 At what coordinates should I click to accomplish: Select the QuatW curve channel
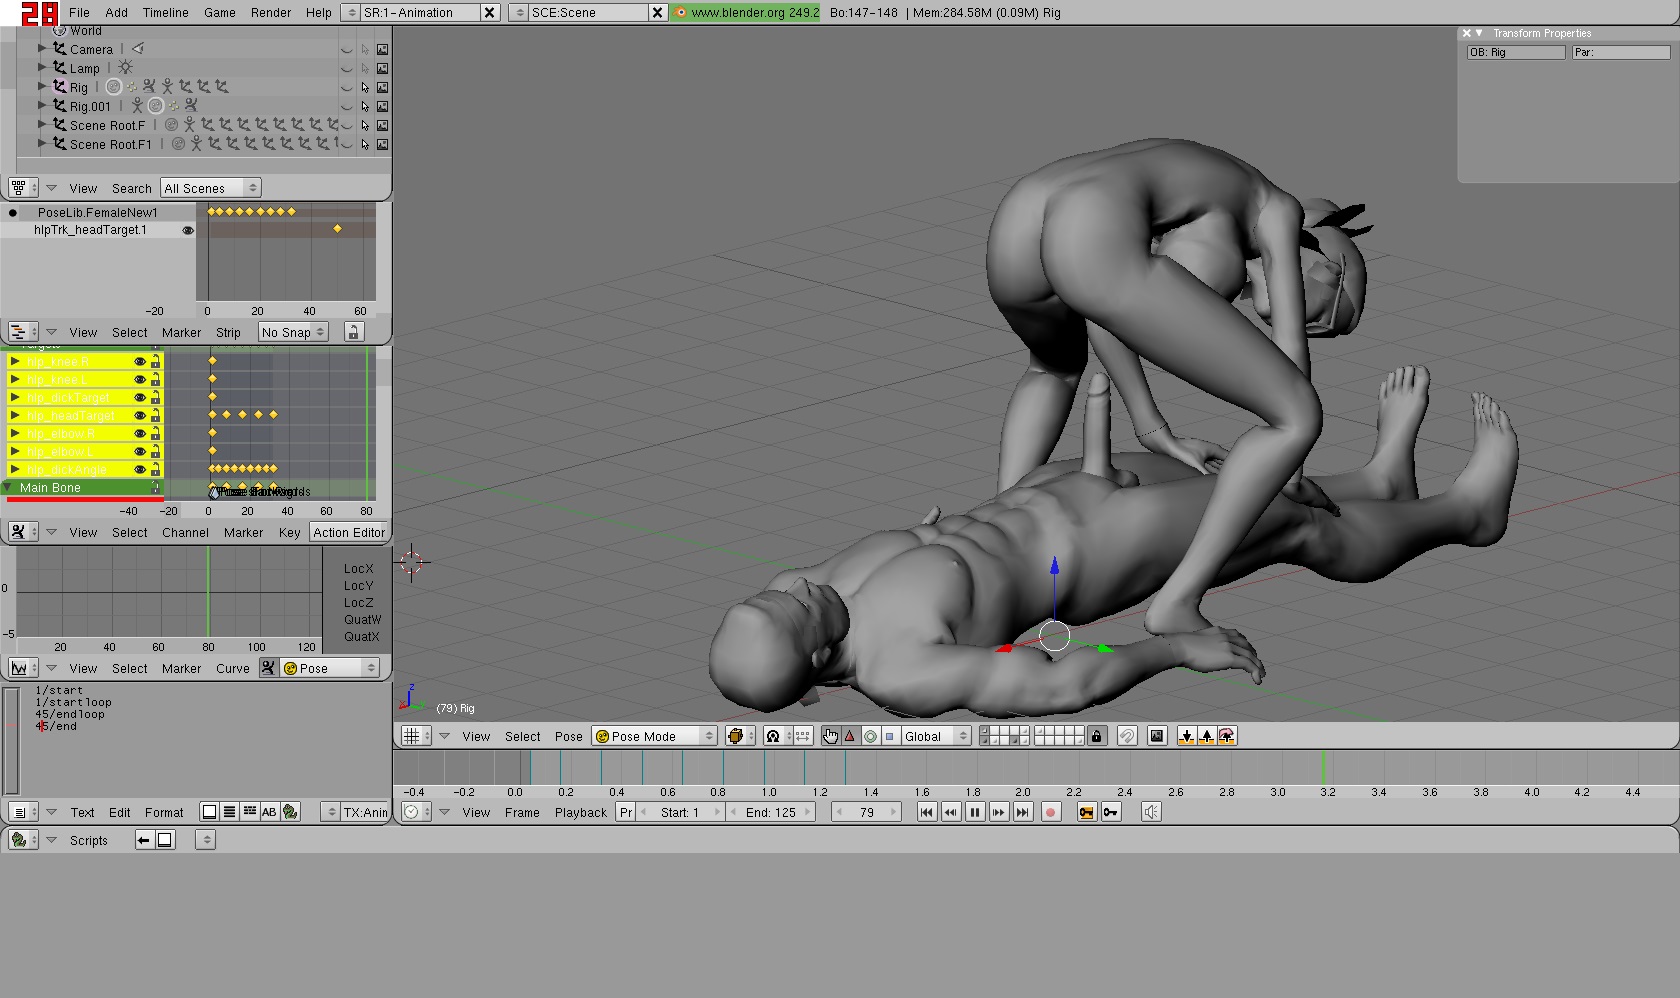362,619
